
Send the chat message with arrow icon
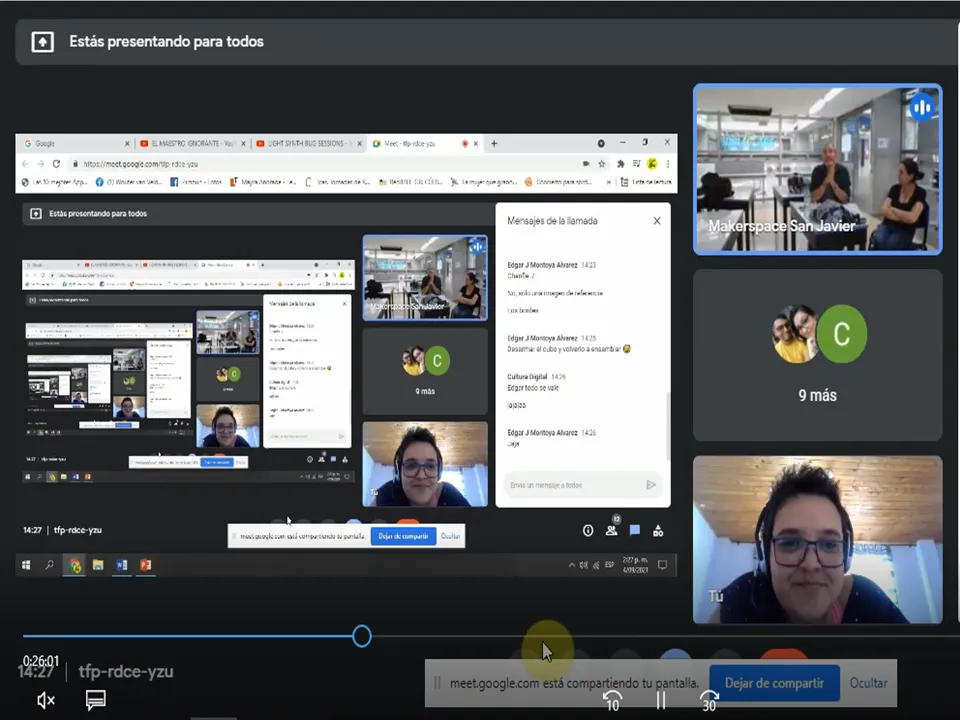tap(651, 485)
